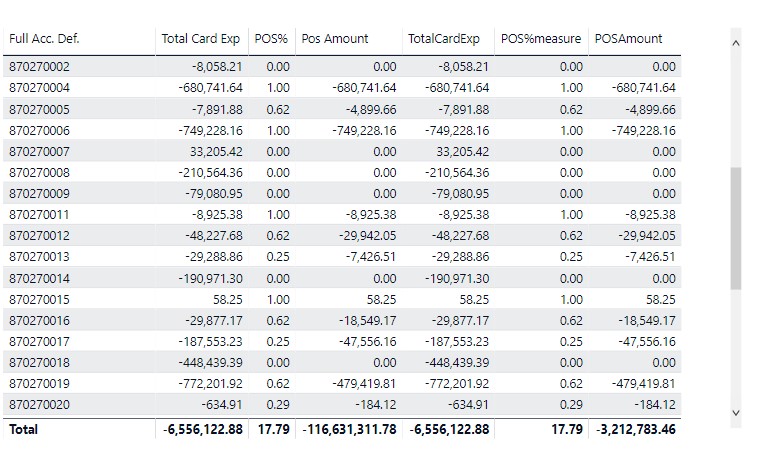761x464 pixels.
Task: Click -29,942.05 in POSAmount column
Action: (646, 235)
